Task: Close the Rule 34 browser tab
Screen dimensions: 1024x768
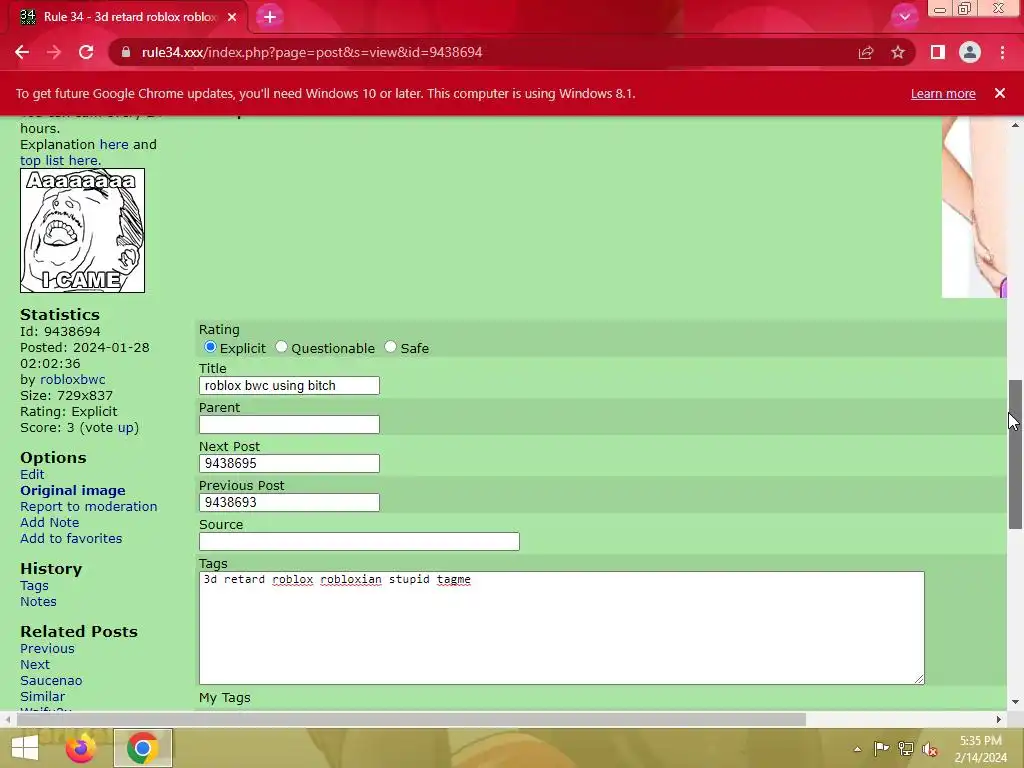Action: pos(232,17)
